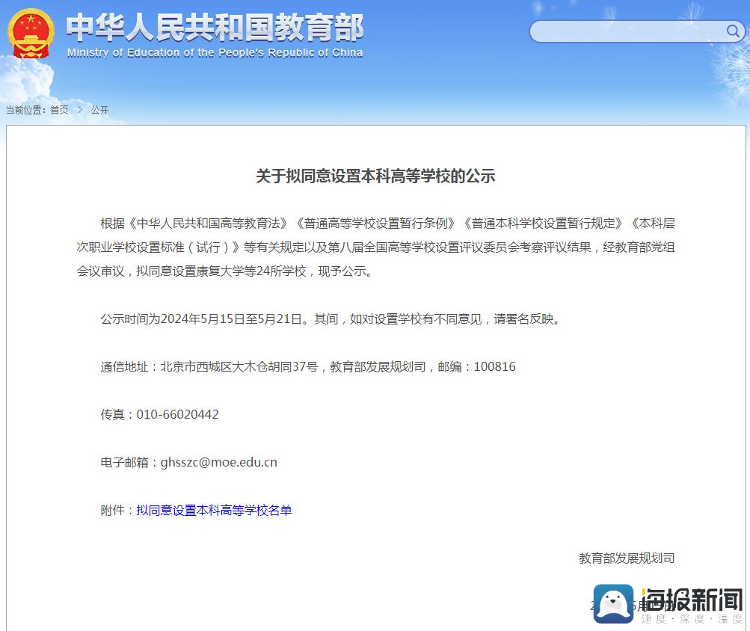
Task: Click the 教育部发展规划司 signature text
Action: tap(627, 558)
